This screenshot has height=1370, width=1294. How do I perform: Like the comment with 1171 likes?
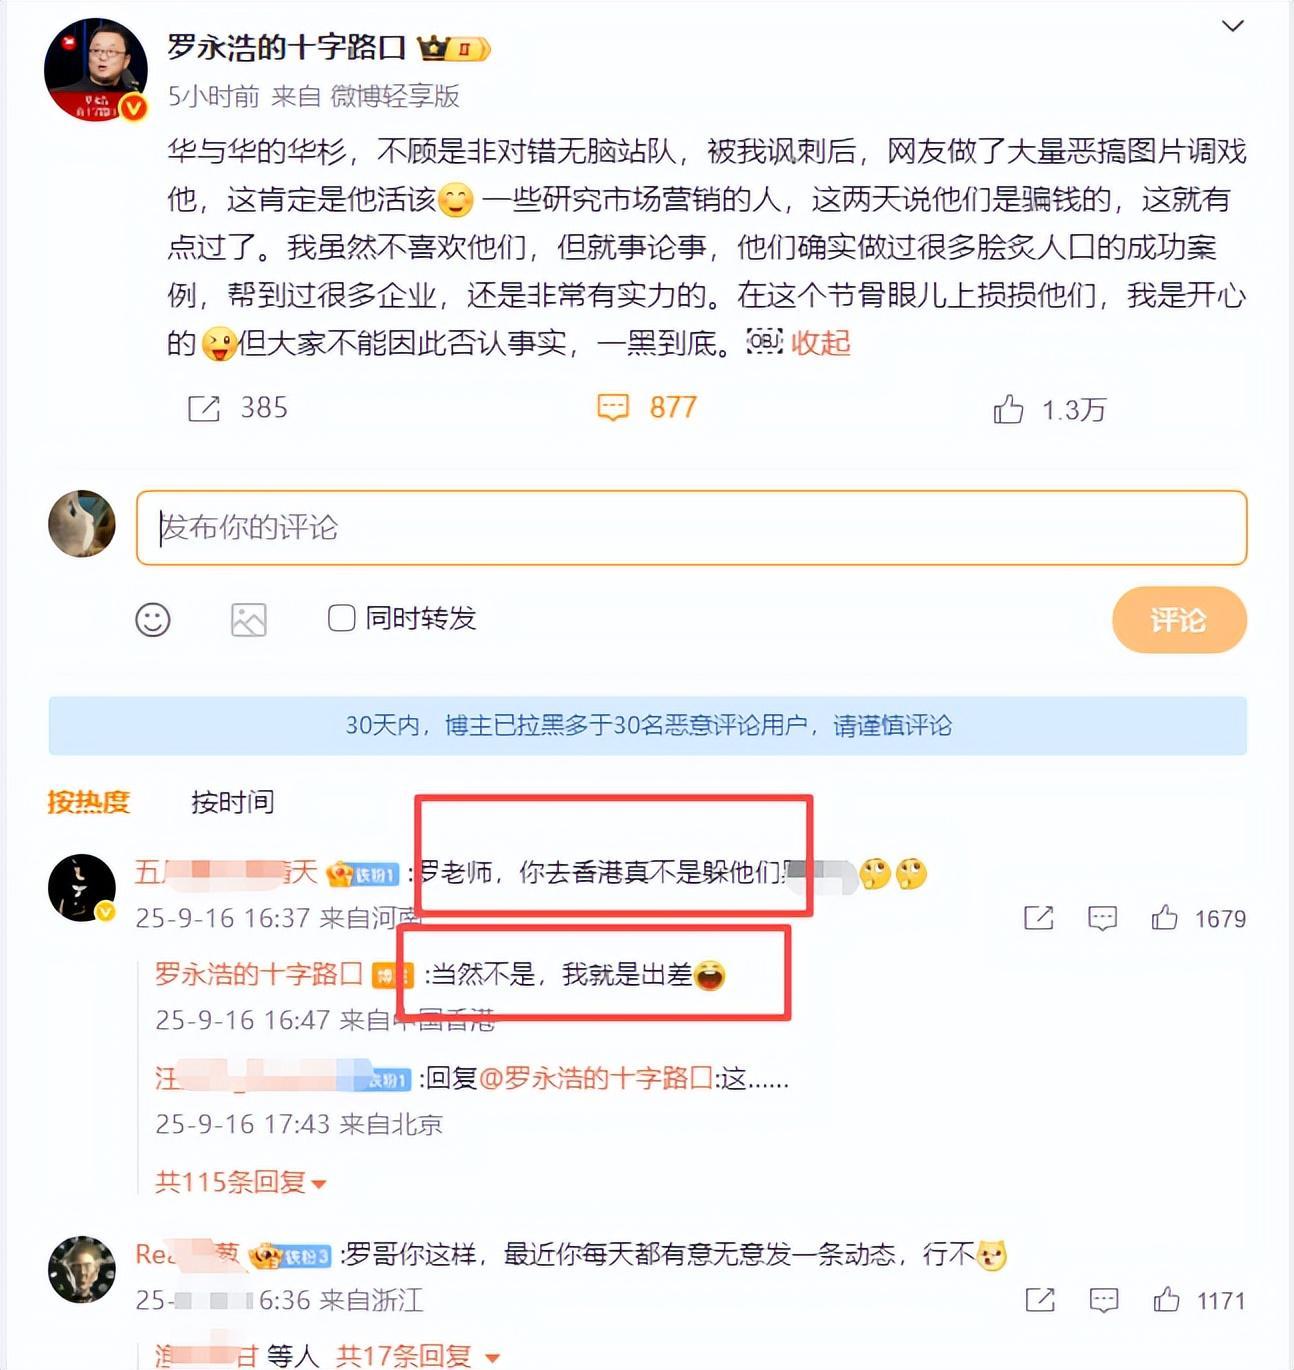[x=1166, y=1300]
